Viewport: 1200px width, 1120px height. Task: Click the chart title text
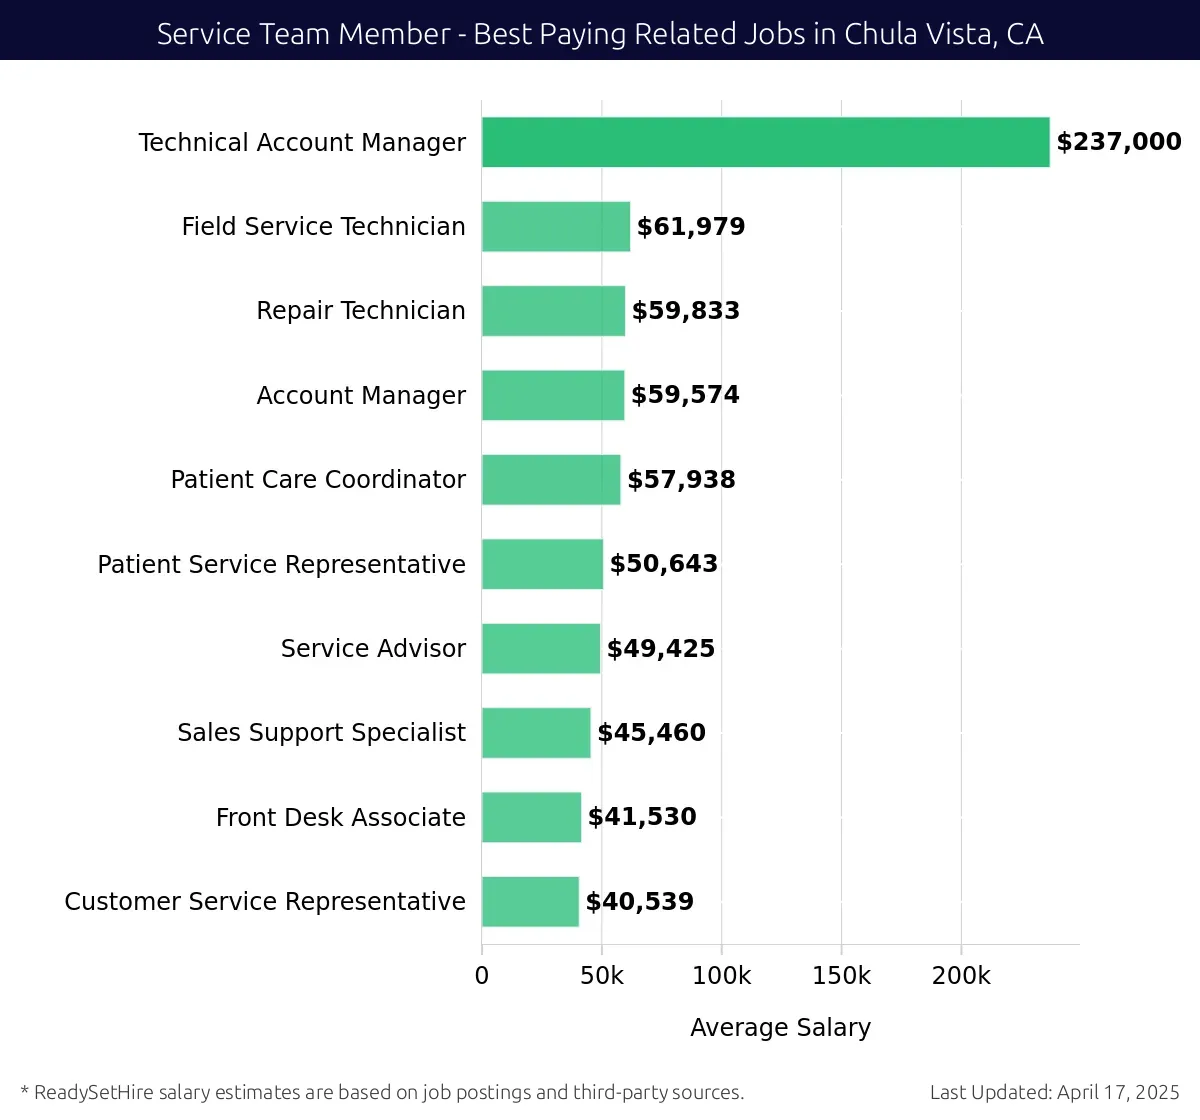[600, 34]
